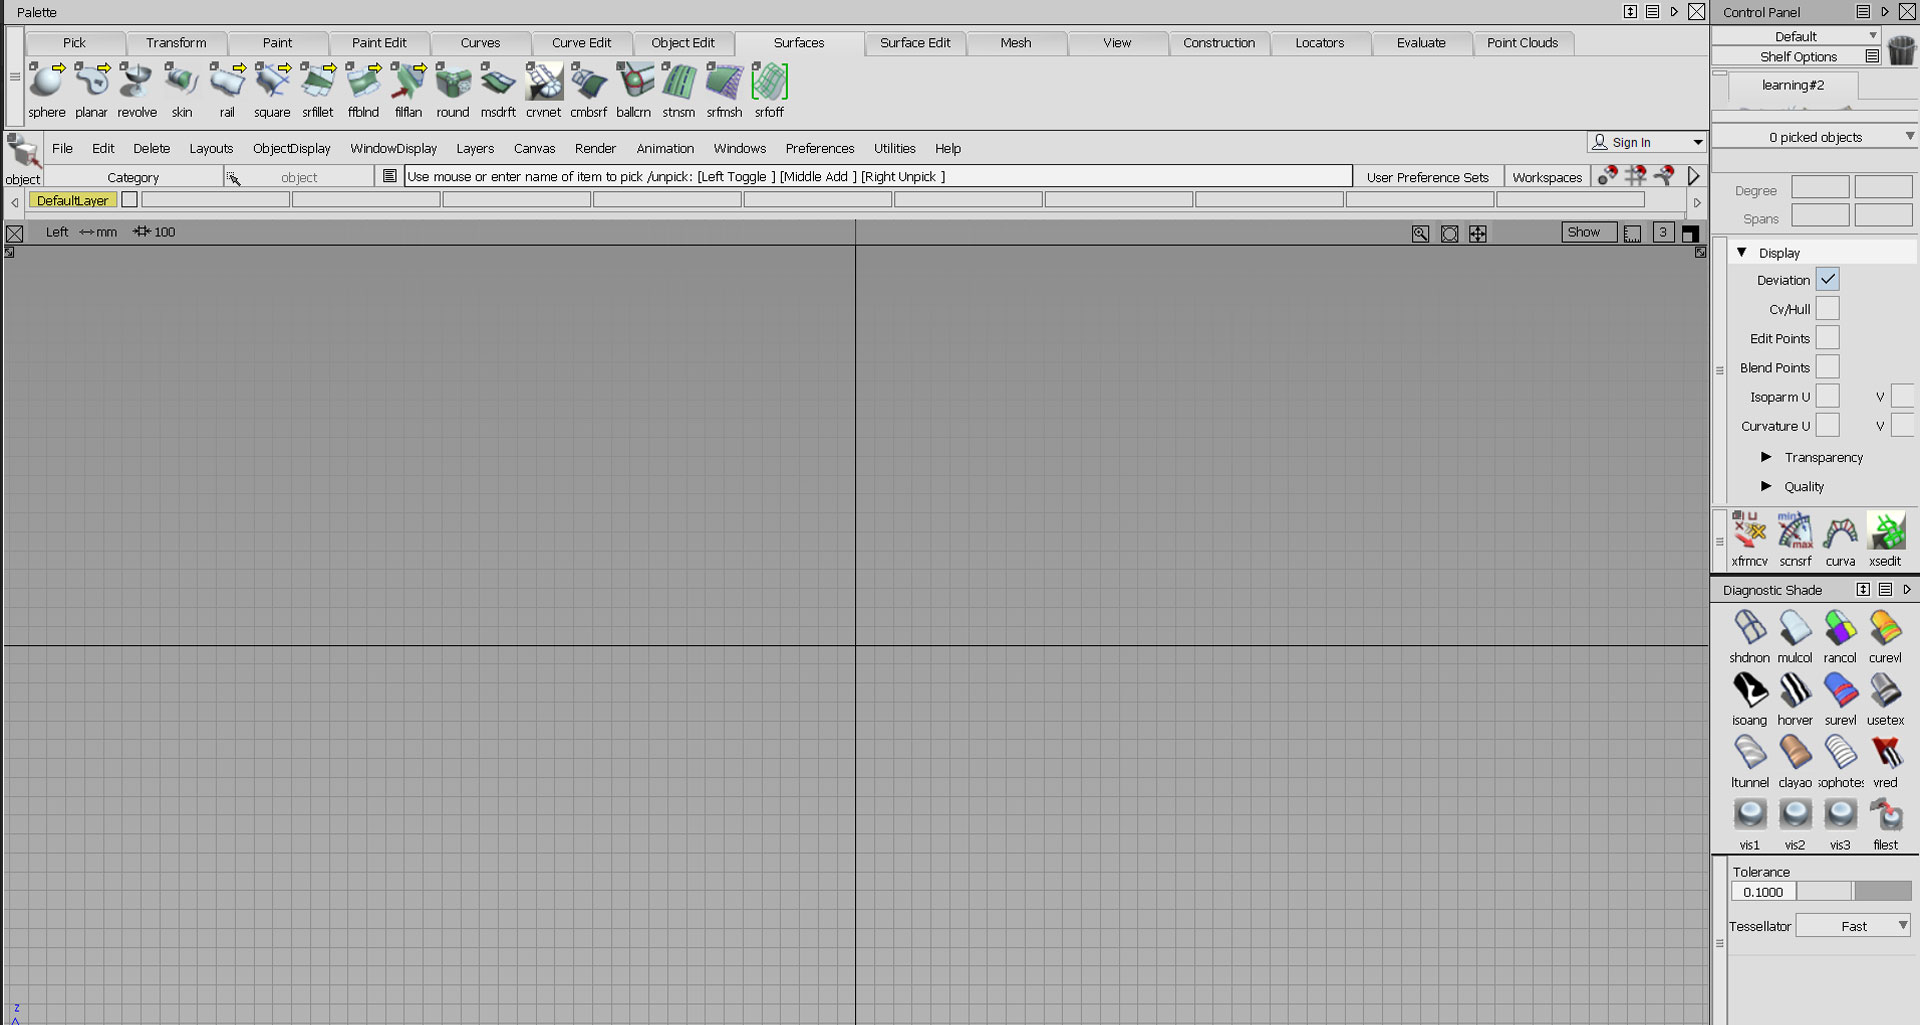The height and width of the screenshot is (1025, 1920).
Task: Select the sphere surface tool
Action: tap(46, 82)
